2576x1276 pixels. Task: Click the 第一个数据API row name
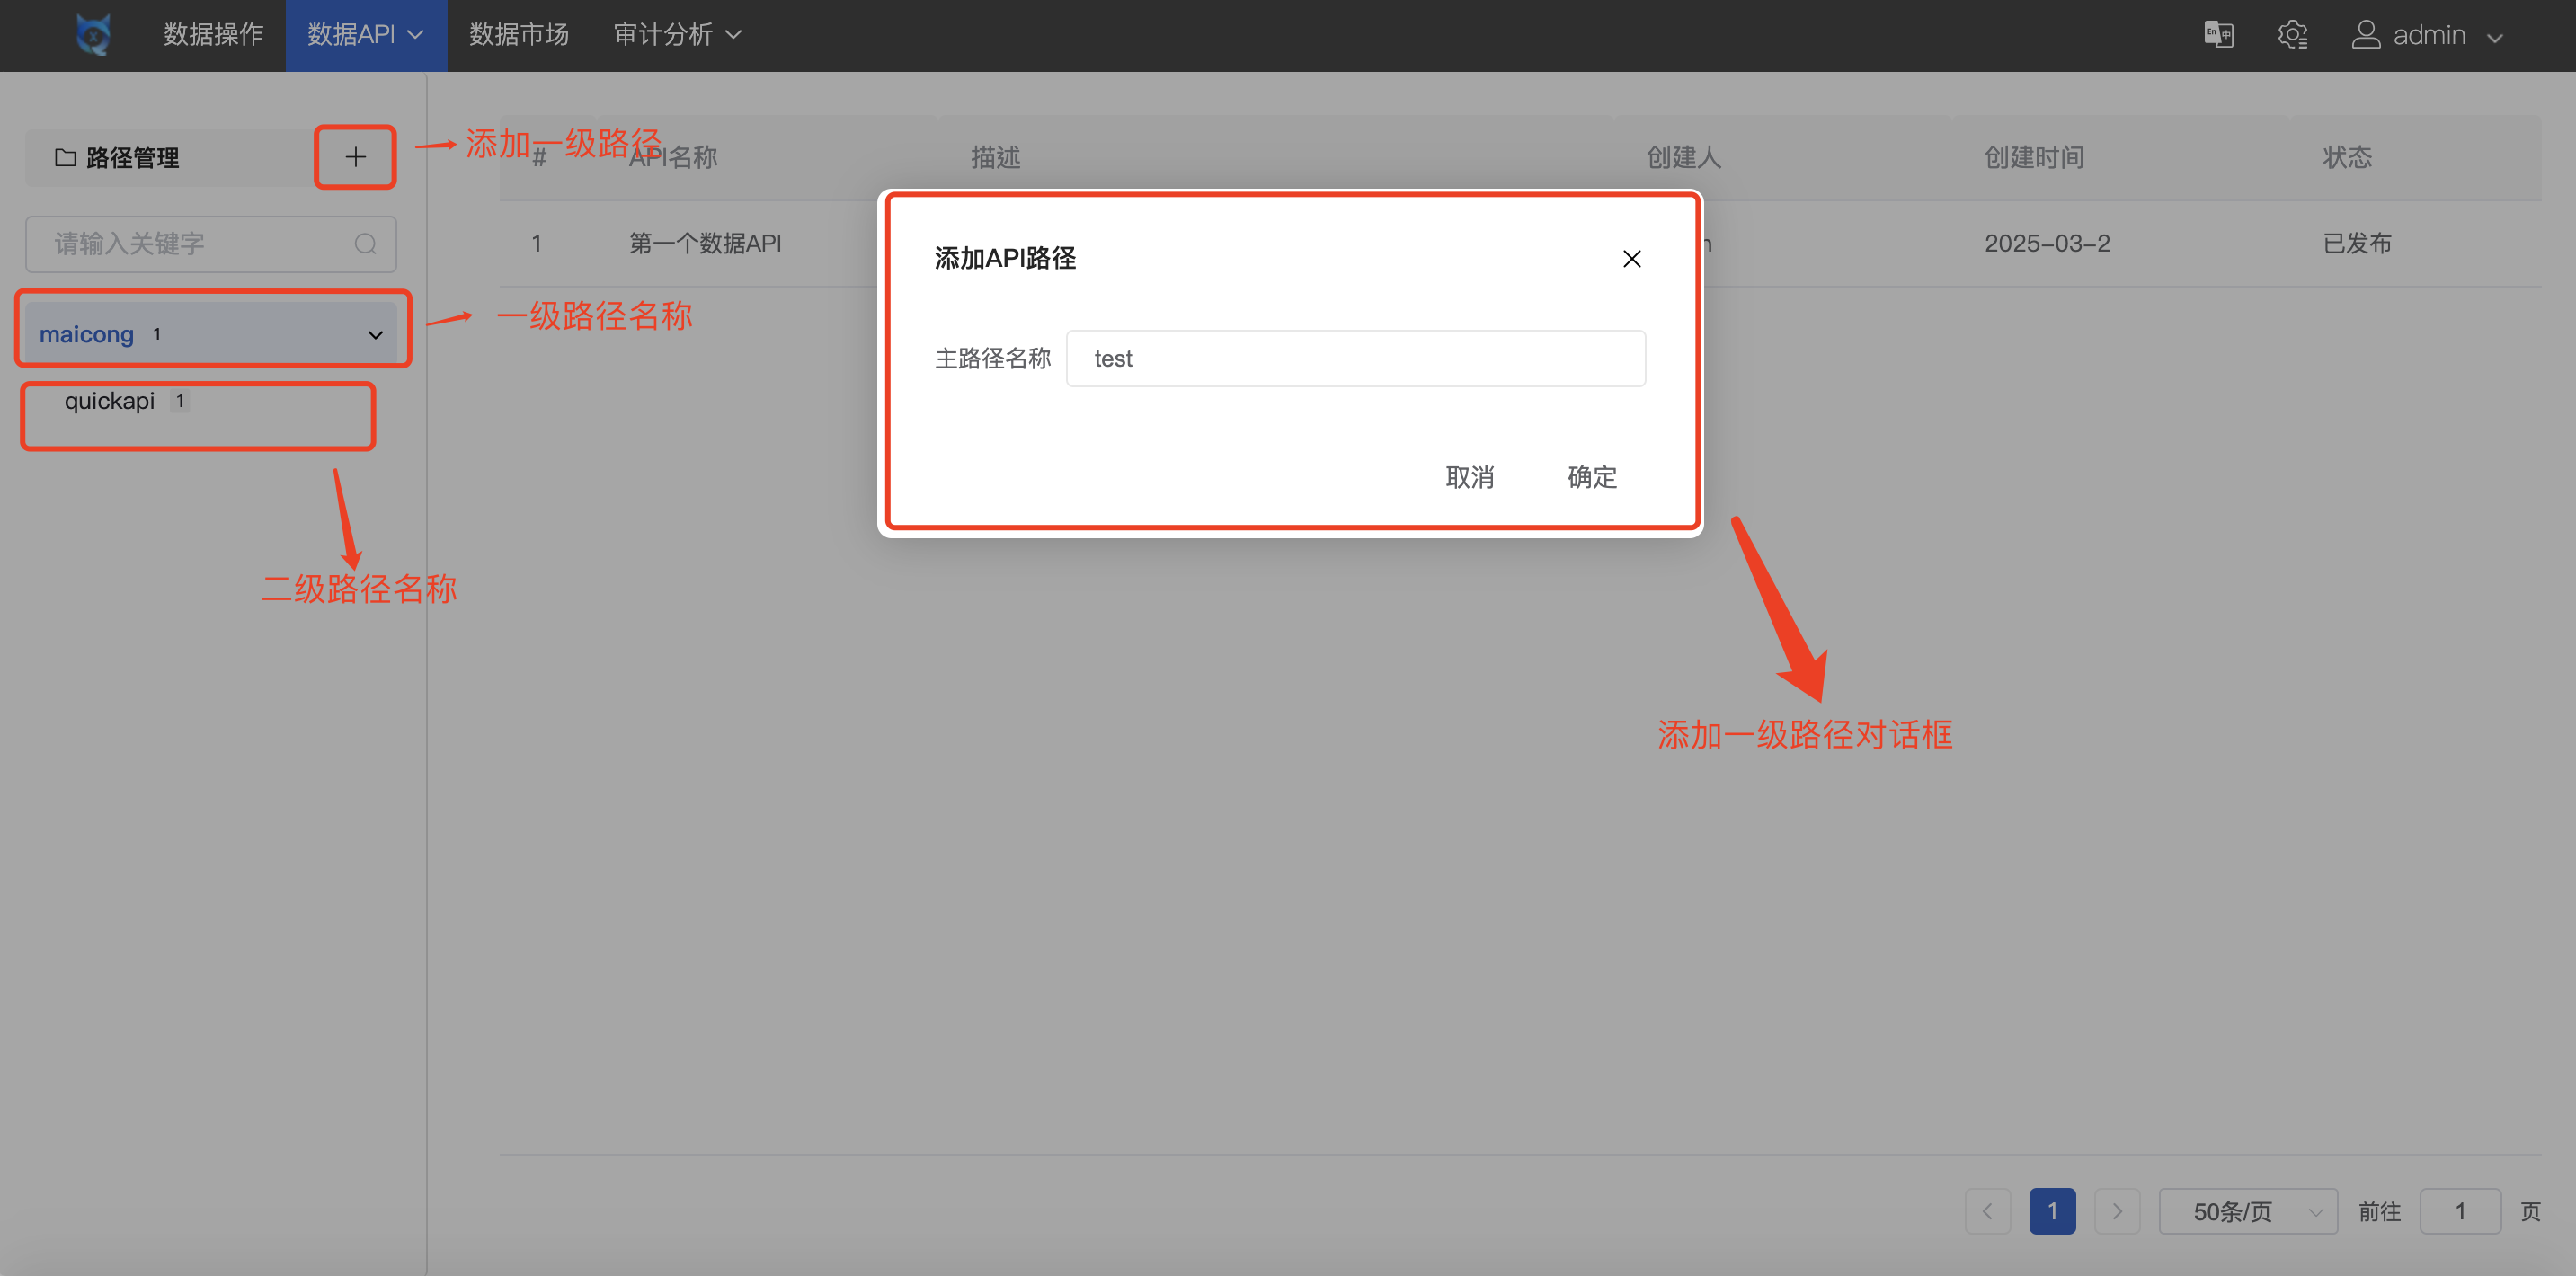pos(705,244)
